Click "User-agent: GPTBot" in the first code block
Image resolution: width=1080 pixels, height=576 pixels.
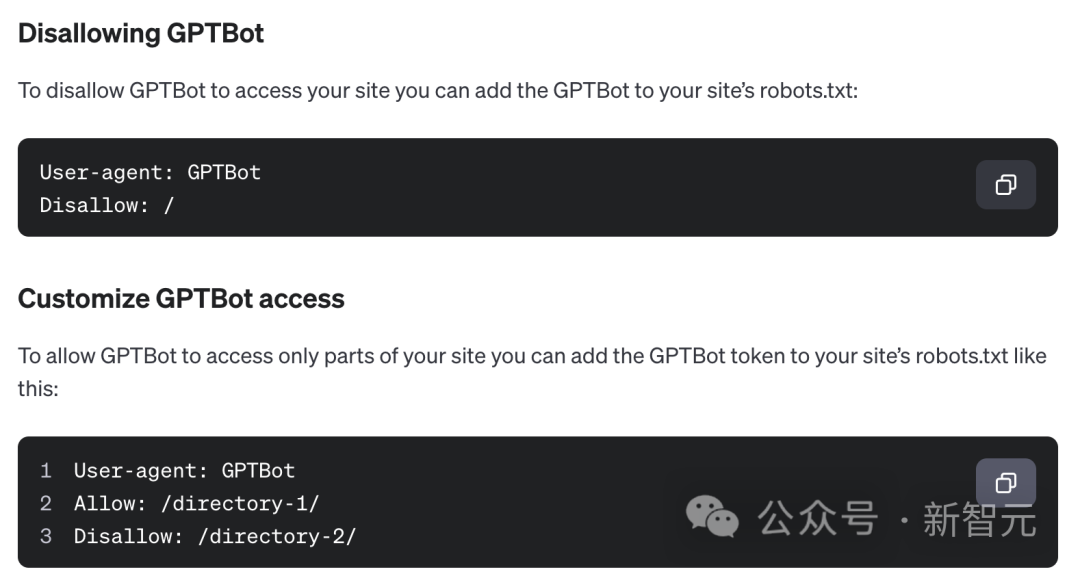150,172
